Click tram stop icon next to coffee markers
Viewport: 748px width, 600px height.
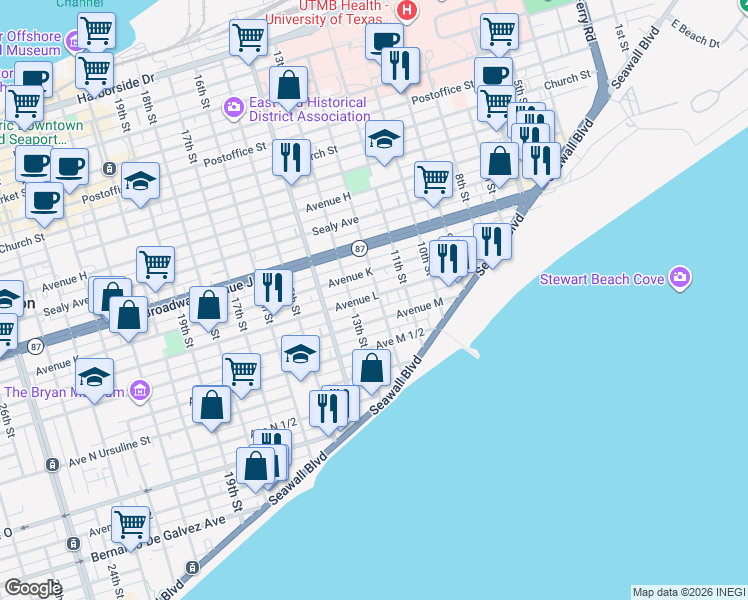click(x=109, y=168)
